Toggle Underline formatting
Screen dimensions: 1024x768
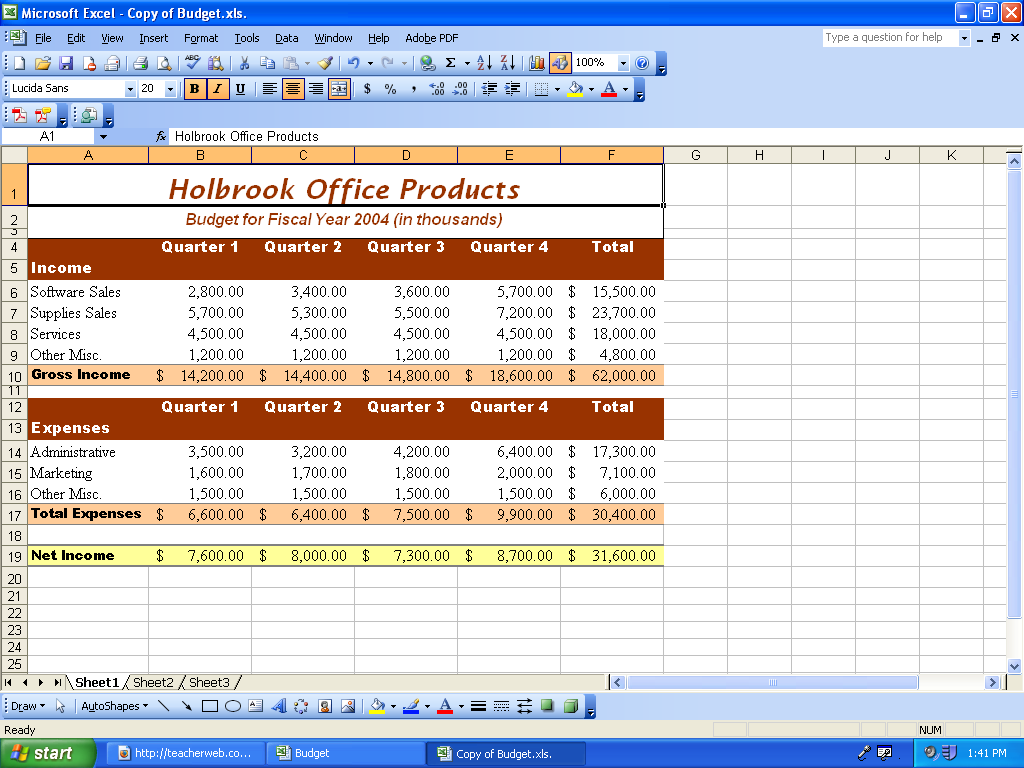pos(240,89)
